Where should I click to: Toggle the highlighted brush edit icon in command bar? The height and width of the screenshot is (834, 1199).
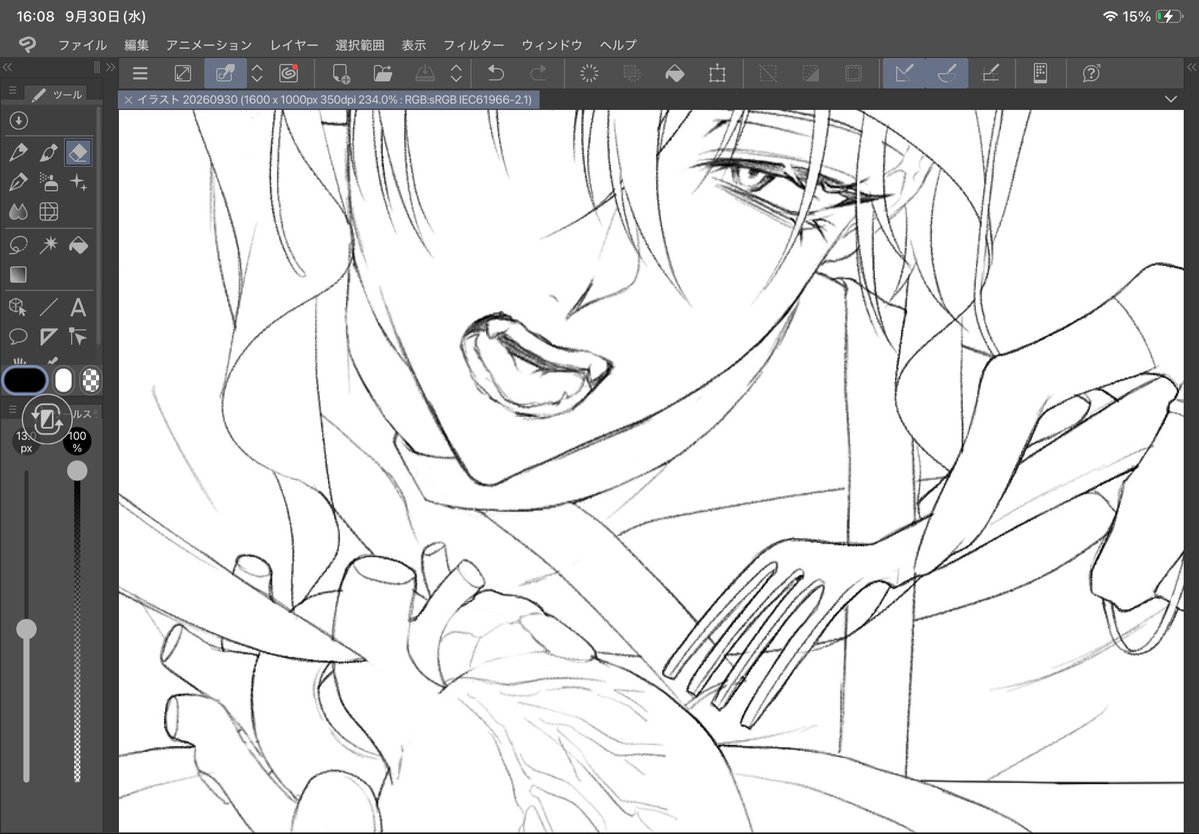click(x=225, y=73)
